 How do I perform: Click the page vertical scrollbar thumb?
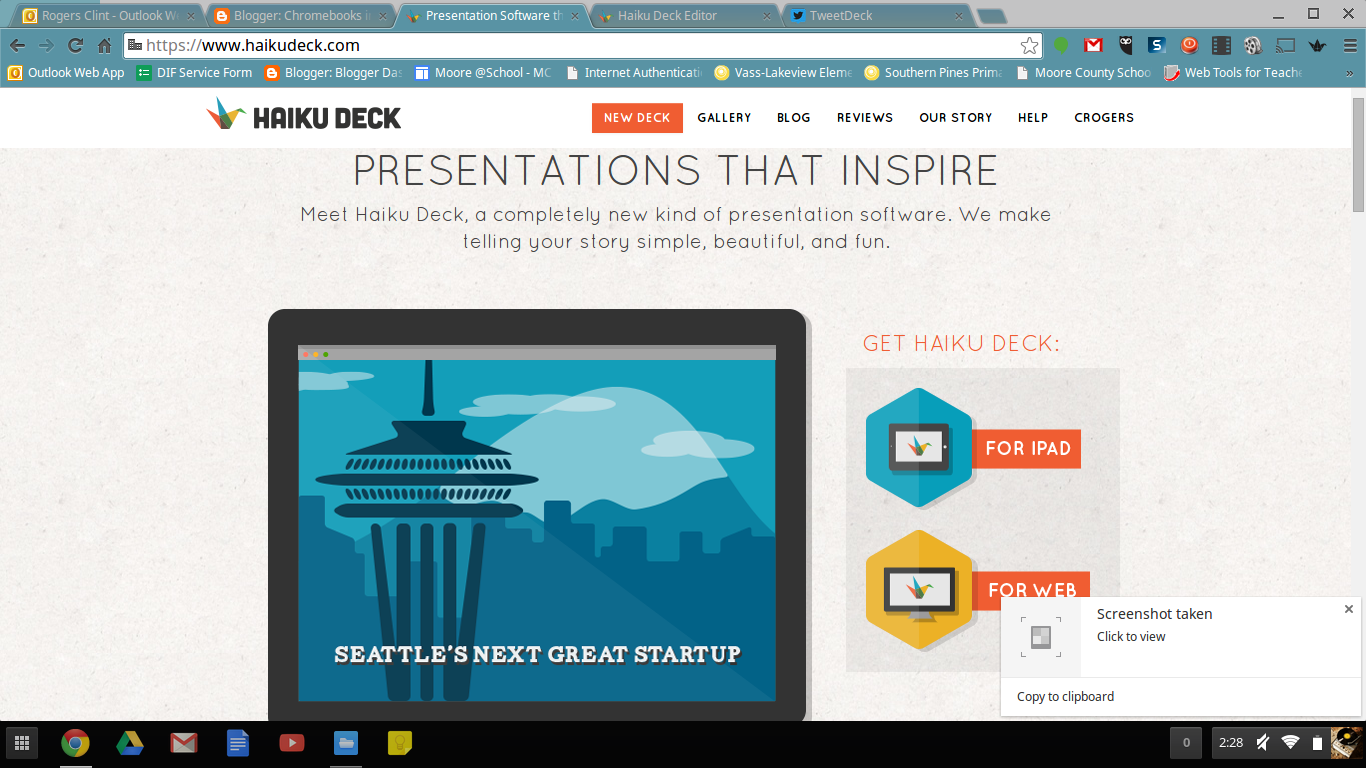(1358, 154)
